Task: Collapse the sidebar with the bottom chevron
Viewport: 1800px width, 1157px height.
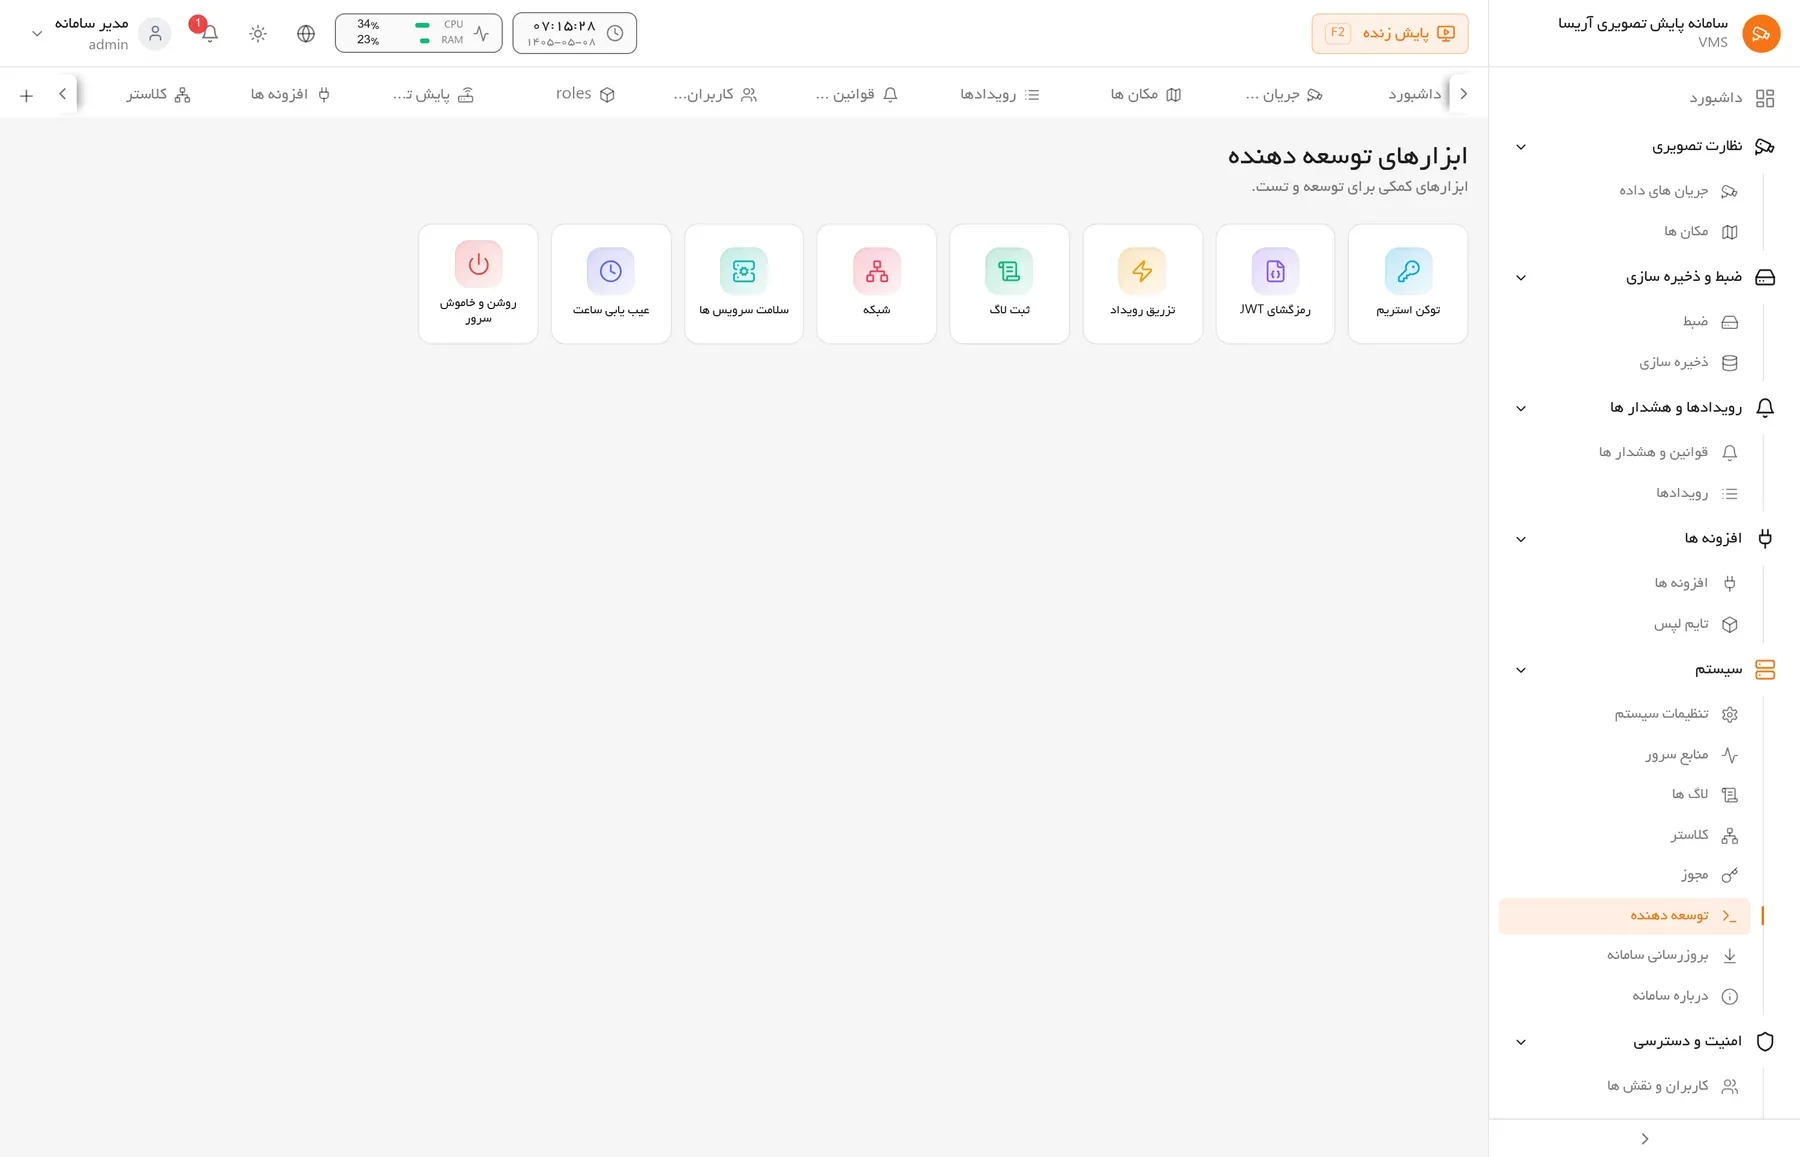Action: (x=1645, y=1139)
